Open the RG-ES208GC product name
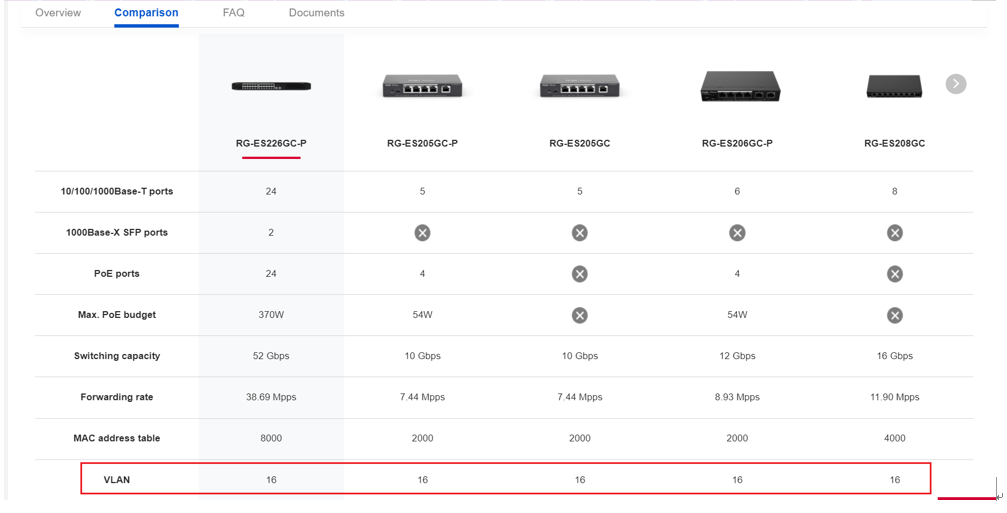This screenshot has width=1007, height=513. [x=895, y=143]
